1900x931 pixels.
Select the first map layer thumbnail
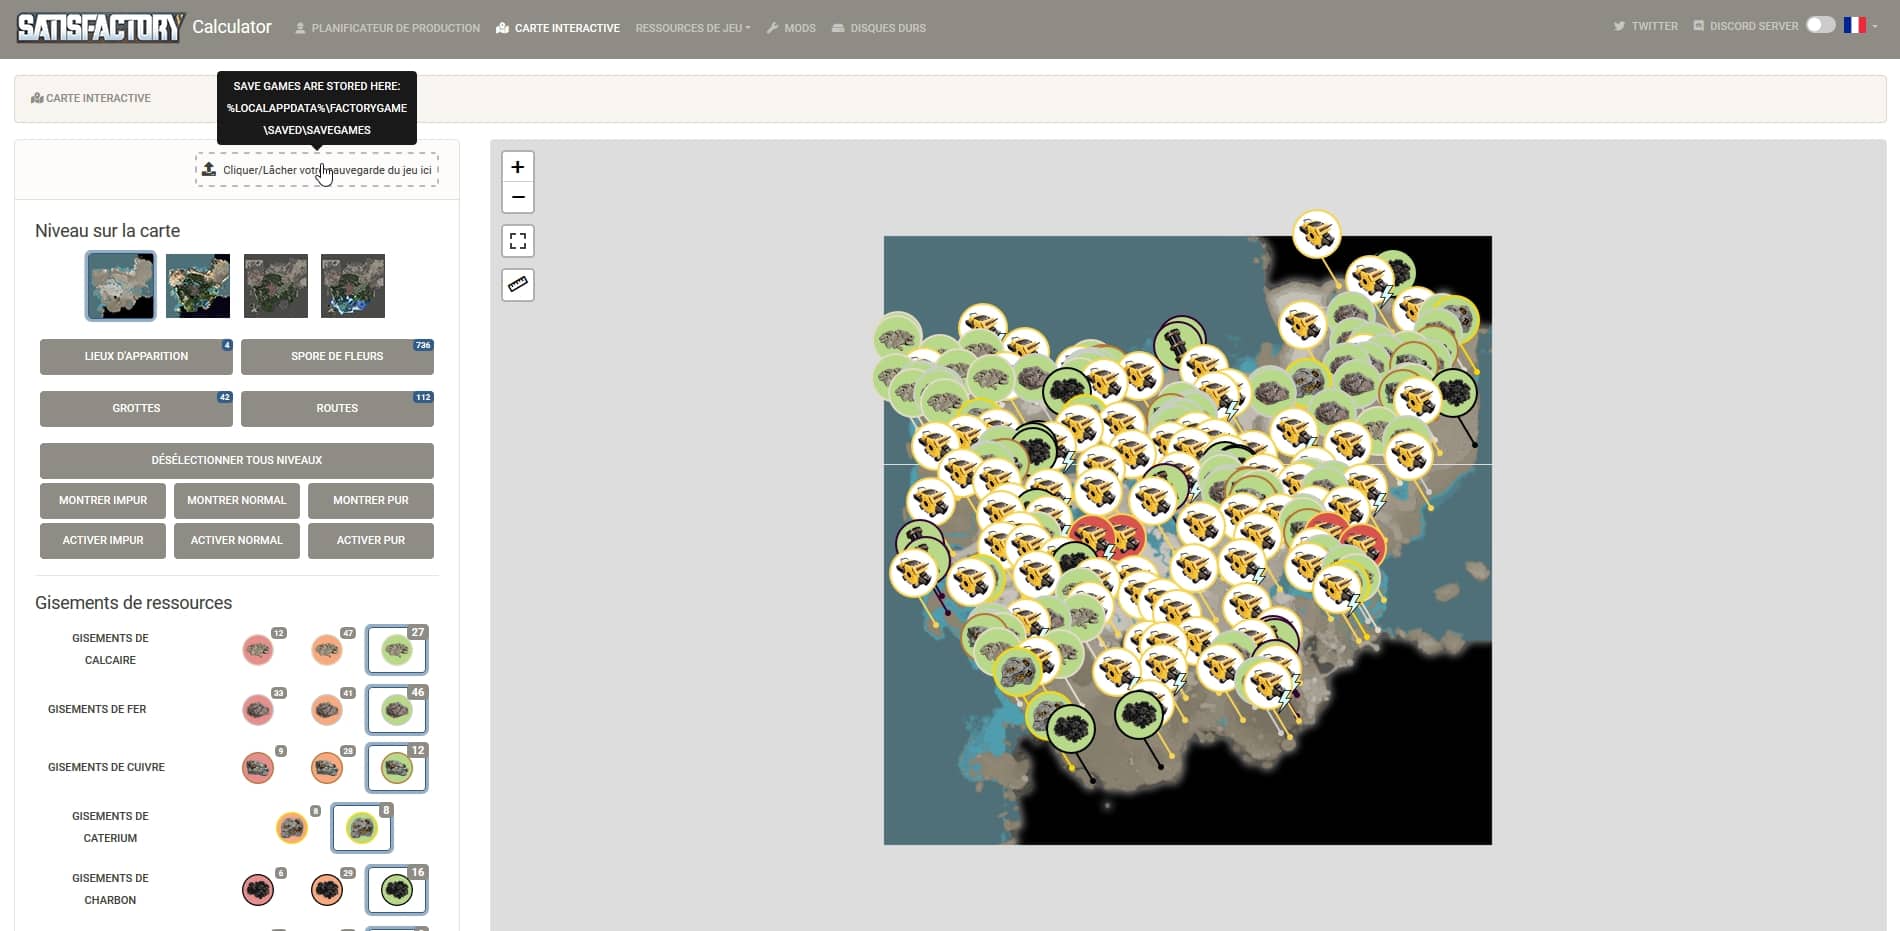(x=121, y=286)
